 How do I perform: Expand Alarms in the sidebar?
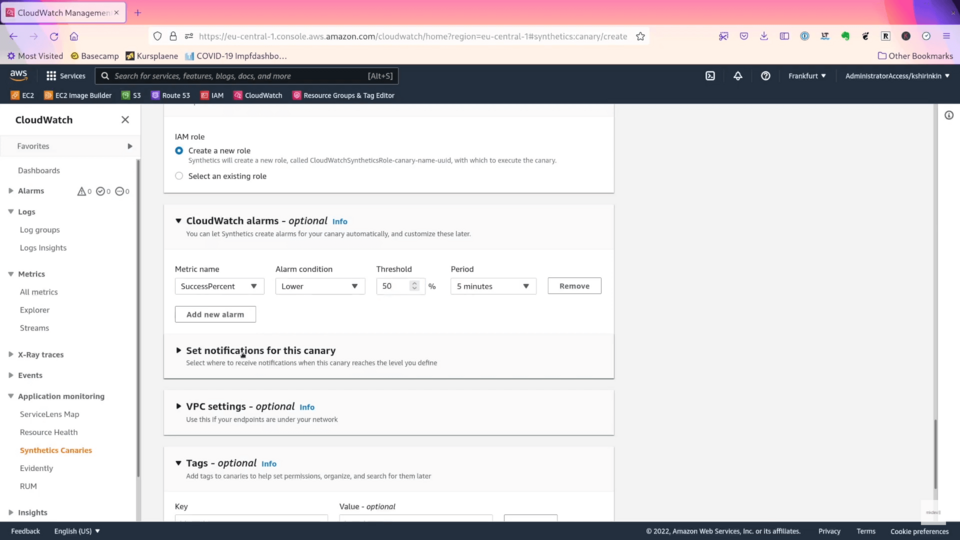[10, 191]
